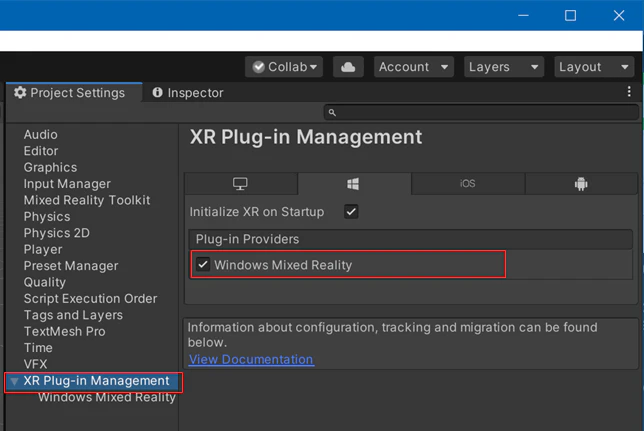Open Tags and Layers settings
The image size is (644, 431).
pyautogui.click(x=73, y=315)
